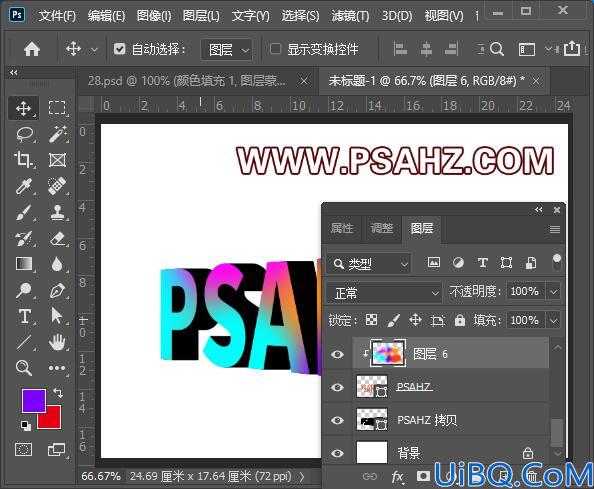Select the Blur tool
This screenshot has height=489, width=594.
click(57, 264)
